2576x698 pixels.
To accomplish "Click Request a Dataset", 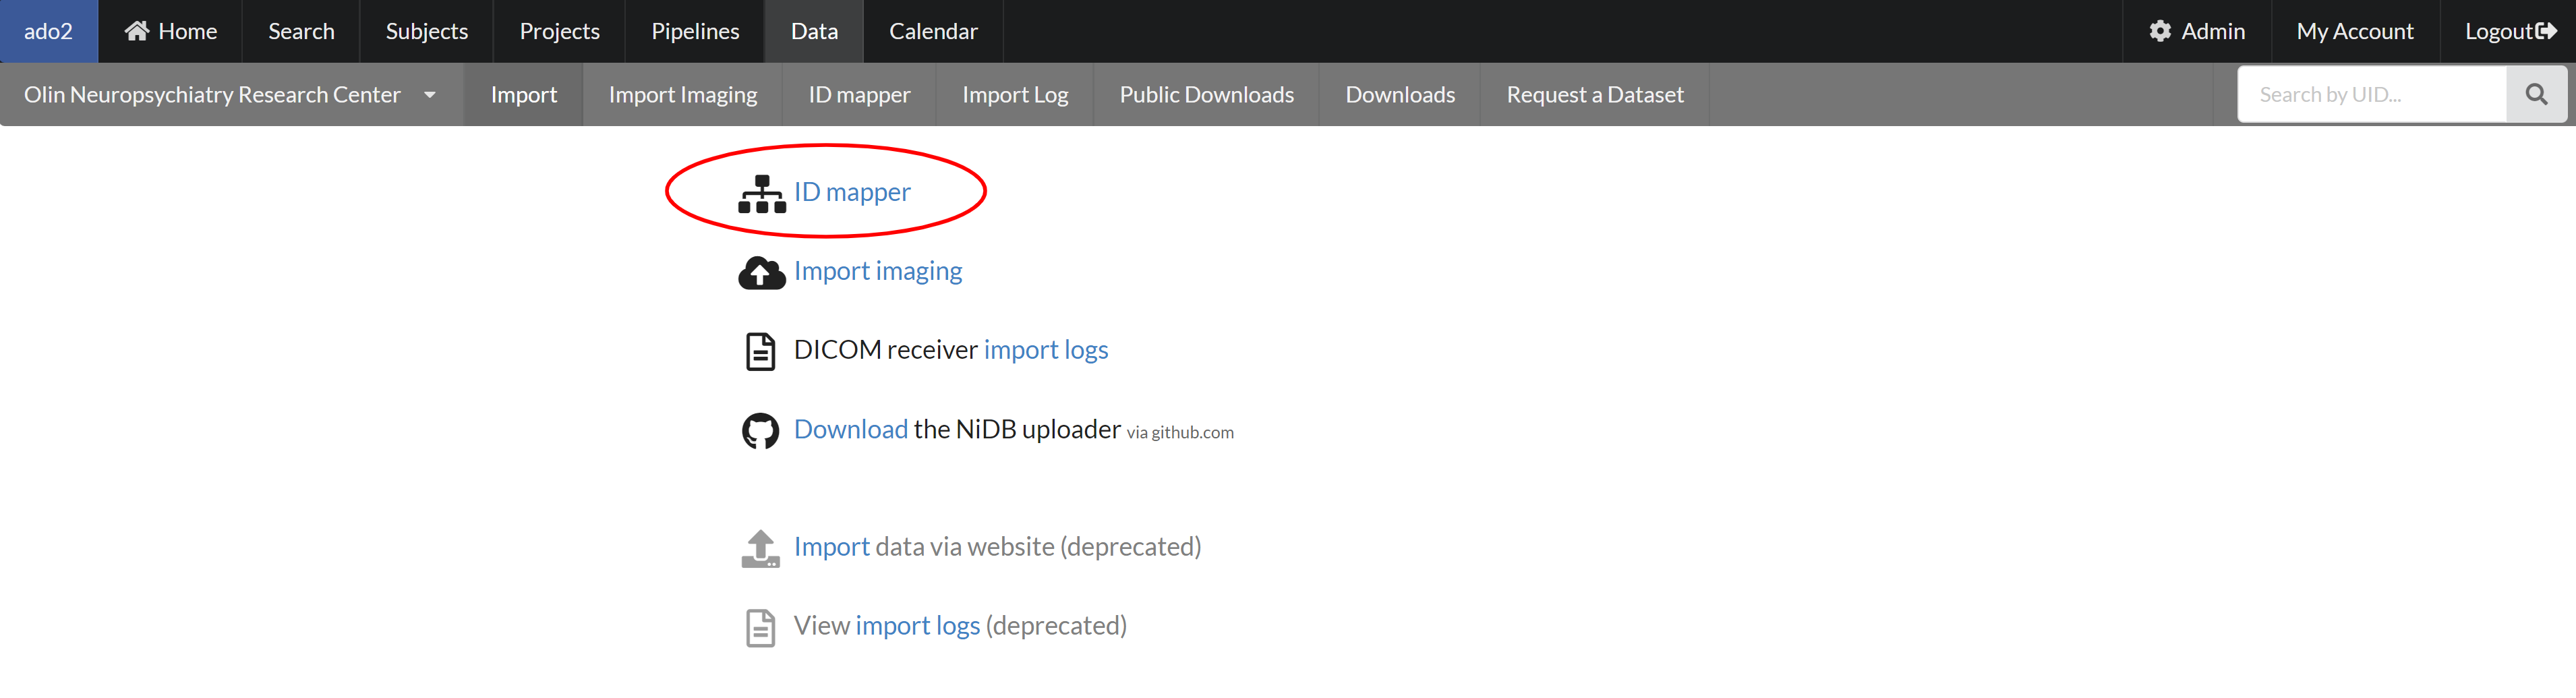I will tap(1594, 94).
